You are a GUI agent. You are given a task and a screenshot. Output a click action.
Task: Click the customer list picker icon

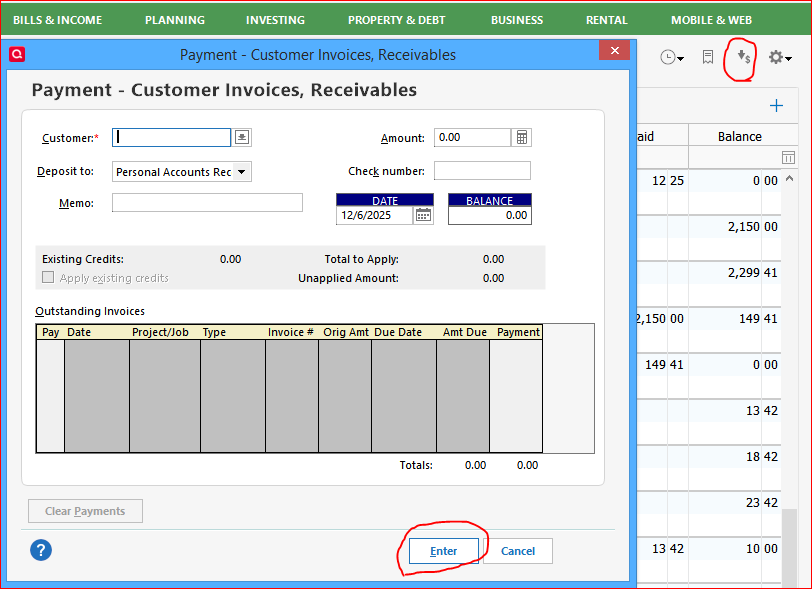click(x=242, y=137)
